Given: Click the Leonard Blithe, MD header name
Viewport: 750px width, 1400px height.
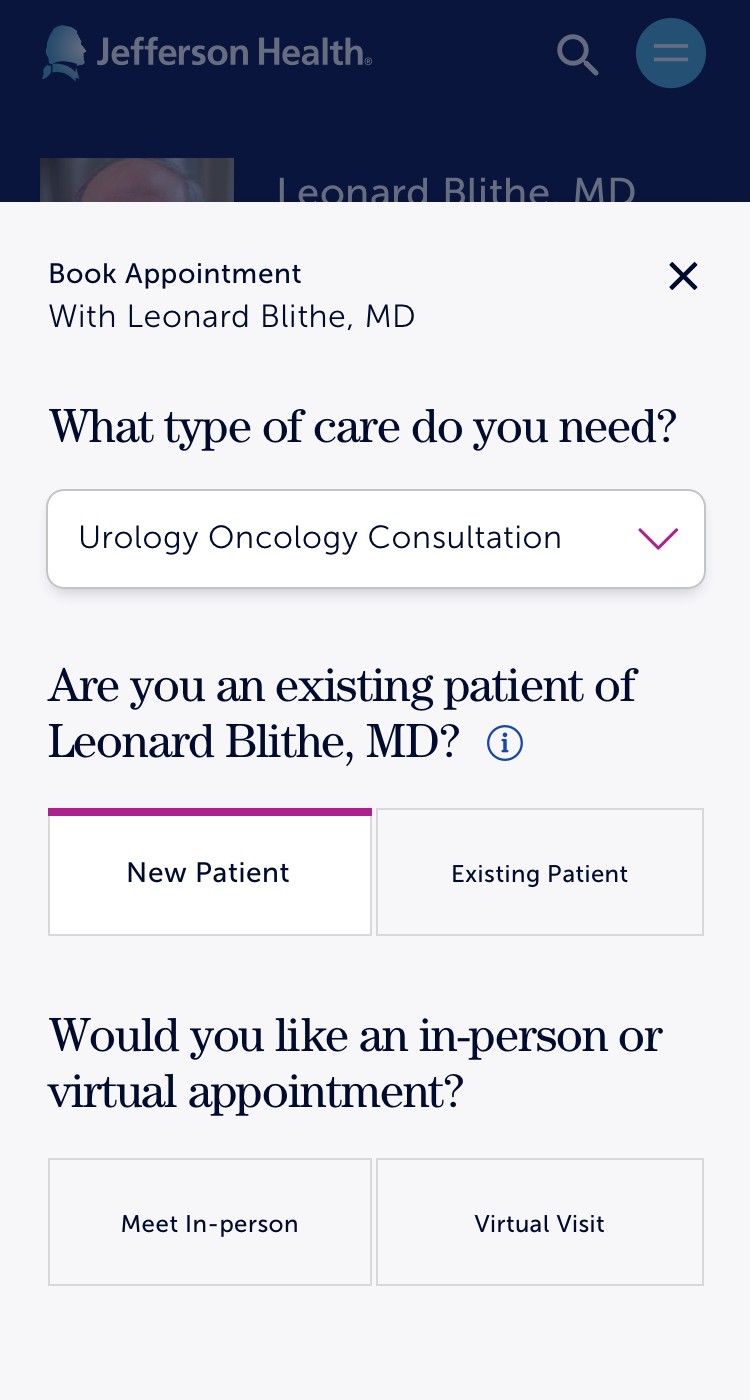Looking at the screenshot, I should pos(456,188).
